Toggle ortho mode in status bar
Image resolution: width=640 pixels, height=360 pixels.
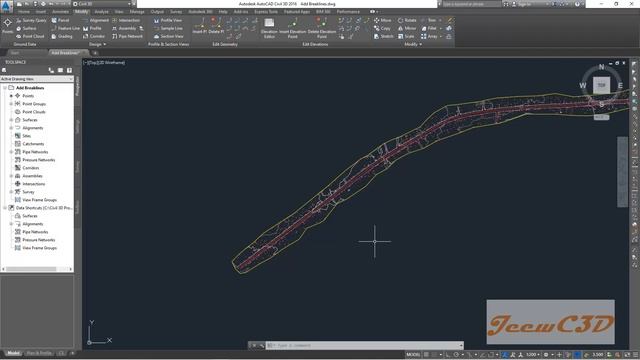pyautogui.click(x=449, y=355)
